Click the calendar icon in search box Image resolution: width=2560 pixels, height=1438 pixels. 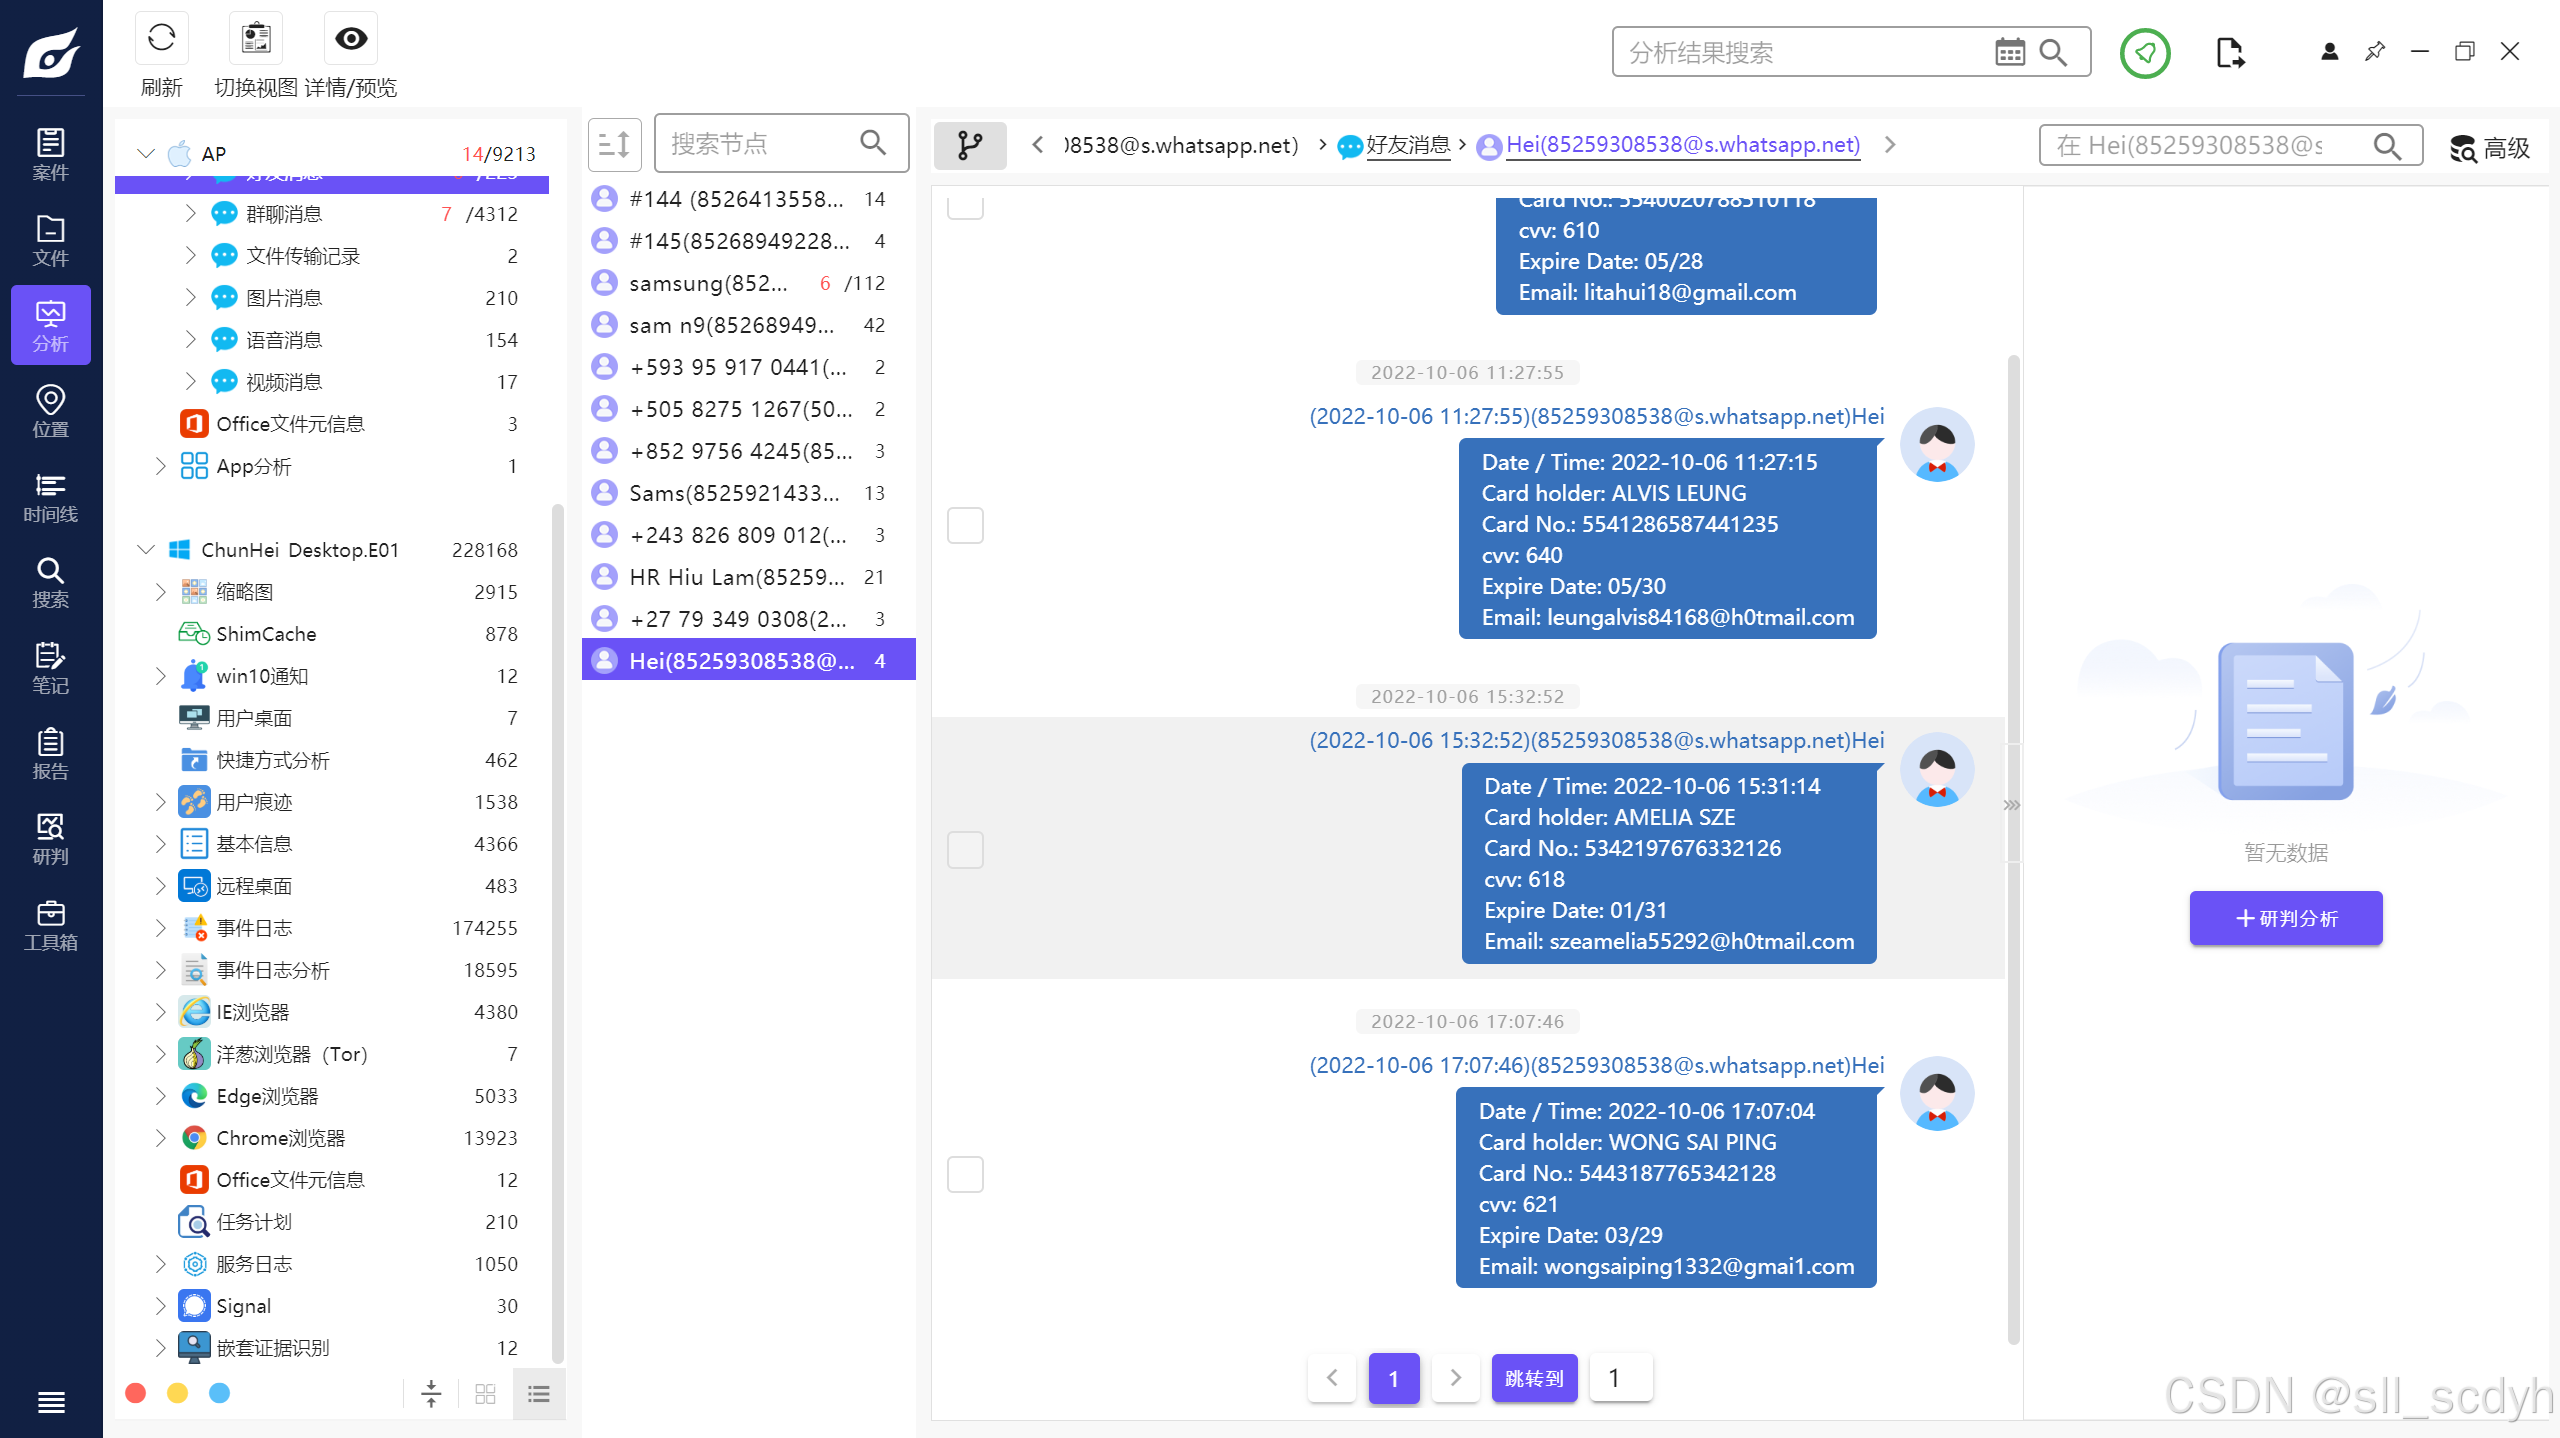pos(2009,52)
